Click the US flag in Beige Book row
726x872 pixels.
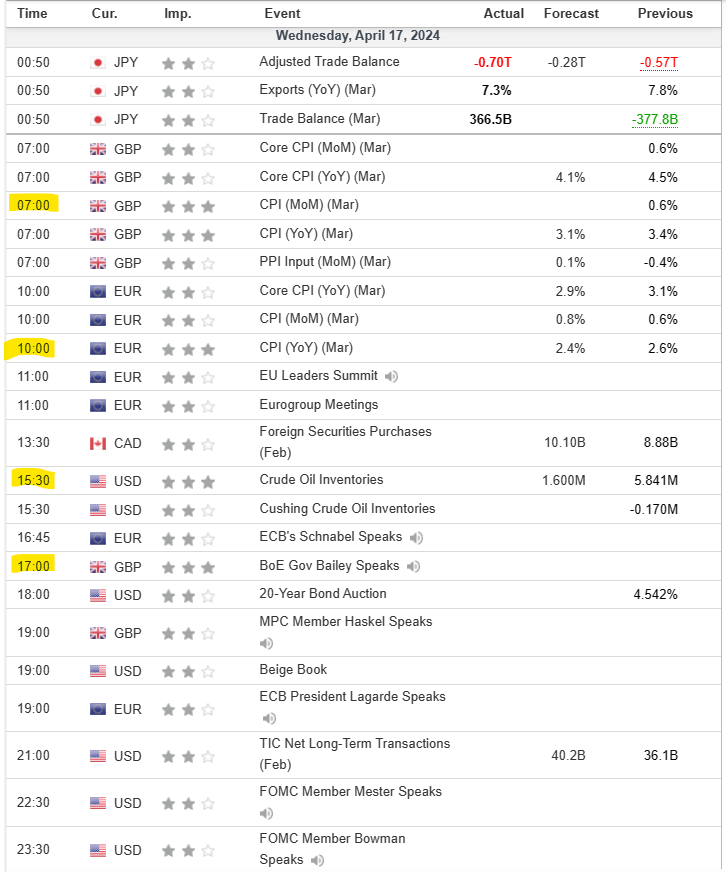pos(98,670)
